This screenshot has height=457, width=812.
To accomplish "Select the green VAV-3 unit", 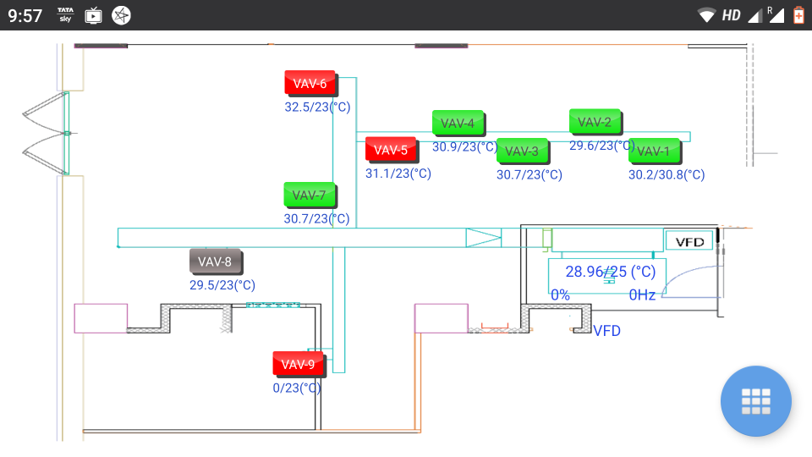I will pos(523,151).
